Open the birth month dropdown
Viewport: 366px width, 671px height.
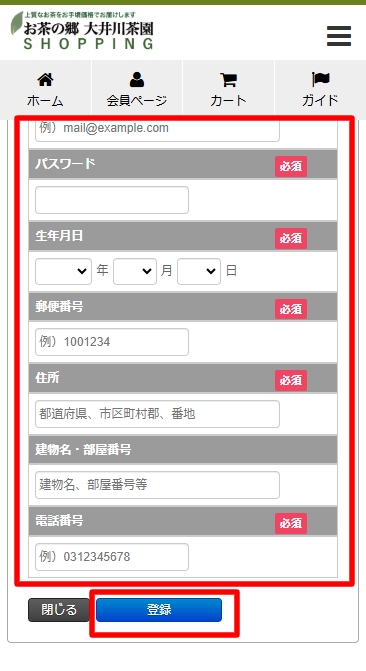[x=135, y=271]
